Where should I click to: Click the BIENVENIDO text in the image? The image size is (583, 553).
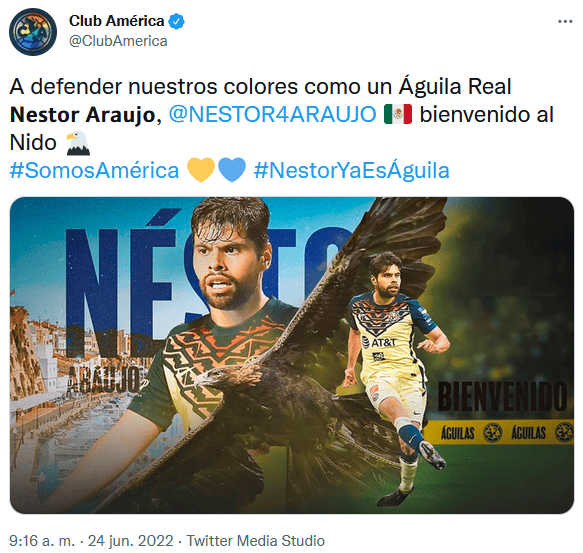pos(502,396)
